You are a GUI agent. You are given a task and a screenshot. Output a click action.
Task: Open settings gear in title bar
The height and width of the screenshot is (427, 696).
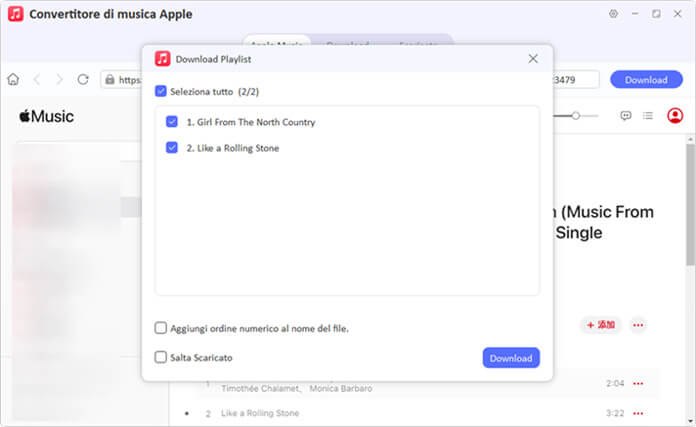(613, 14)
